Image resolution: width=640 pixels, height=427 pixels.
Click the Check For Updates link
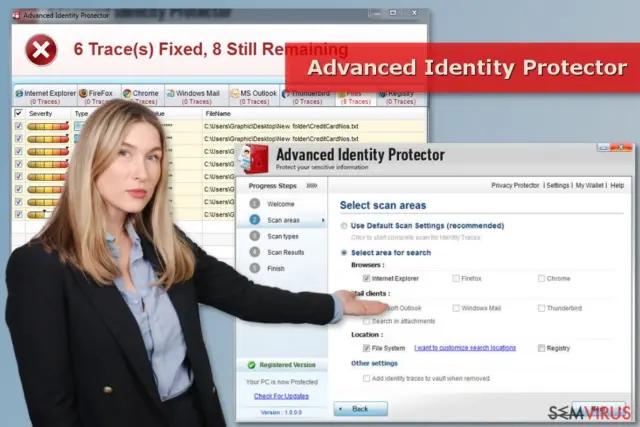[281, 396]
